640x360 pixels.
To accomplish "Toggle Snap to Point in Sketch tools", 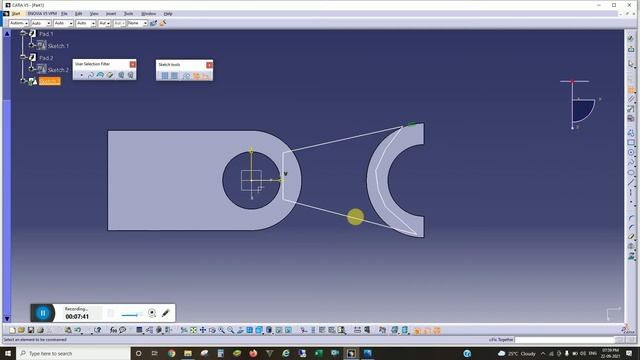I will click(x=174, y=76).
